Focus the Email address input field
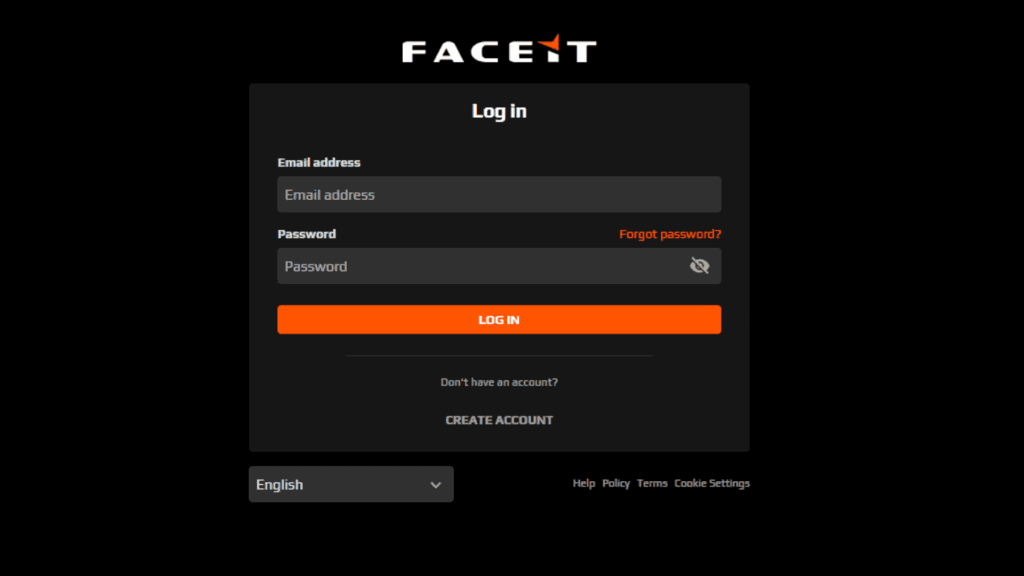The height and width of the screenshot is (576, 1024). coord(499,194)
